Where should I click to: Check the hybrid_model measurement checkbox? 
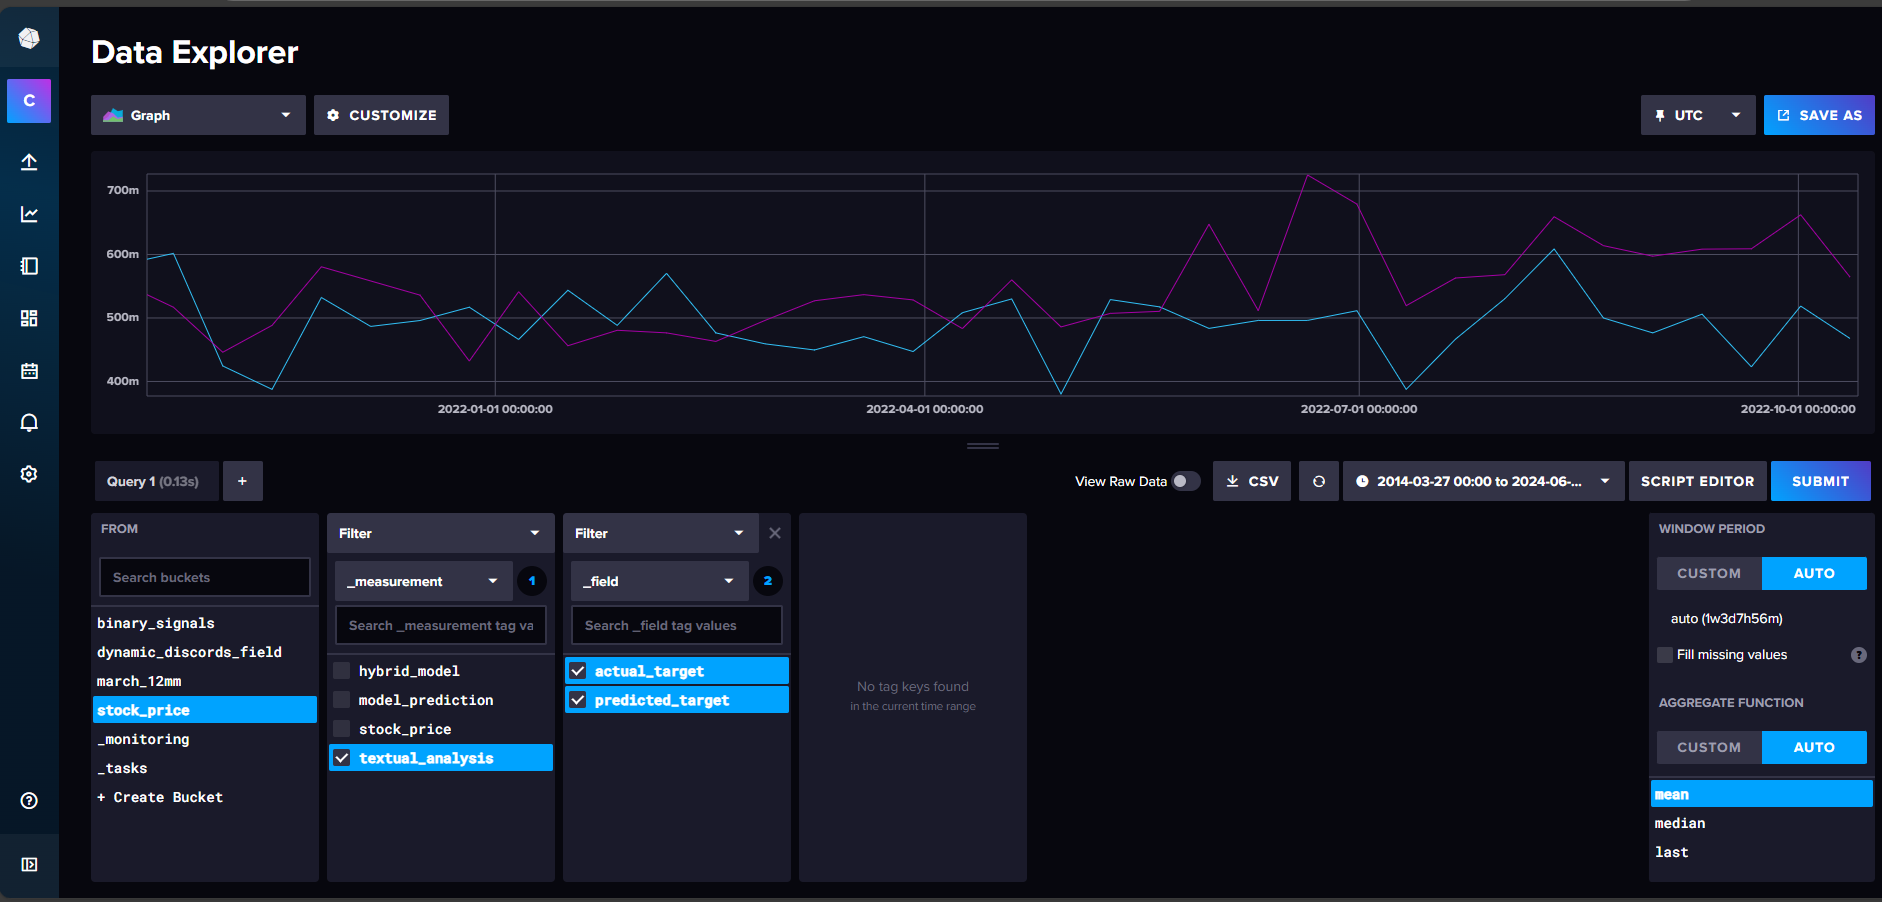pos(342,671)
